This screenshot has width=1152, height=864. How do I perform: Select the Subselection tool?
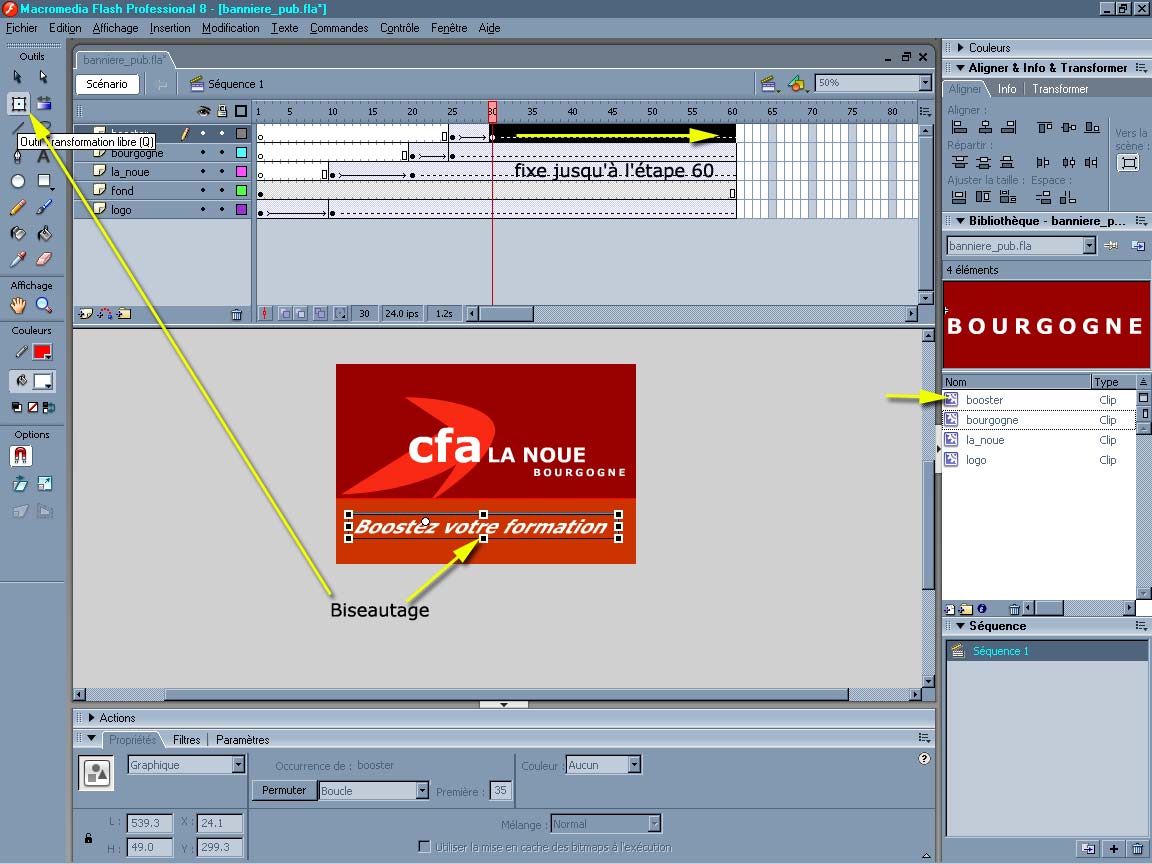click(x=43, y=76)
